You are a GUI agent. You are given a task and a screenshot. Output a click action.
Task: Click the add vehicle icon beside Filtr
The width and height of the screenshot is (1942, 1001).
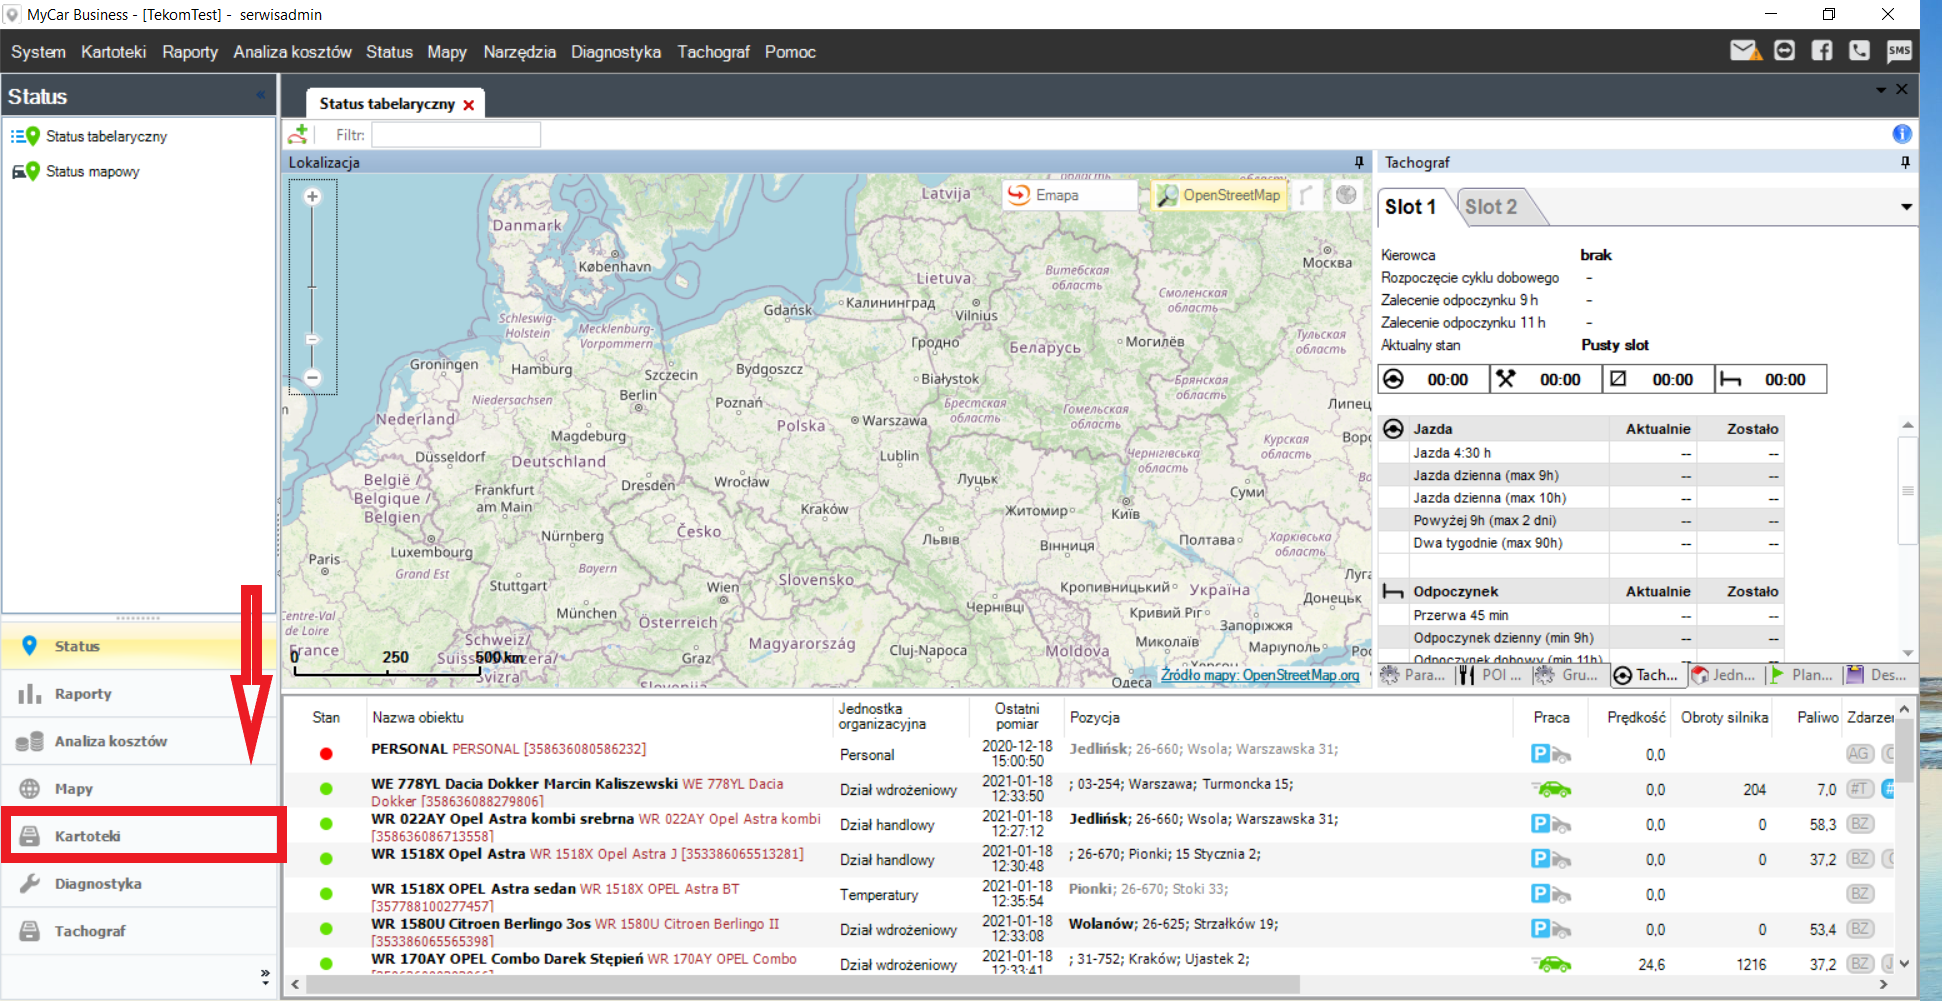click(298, 134)
